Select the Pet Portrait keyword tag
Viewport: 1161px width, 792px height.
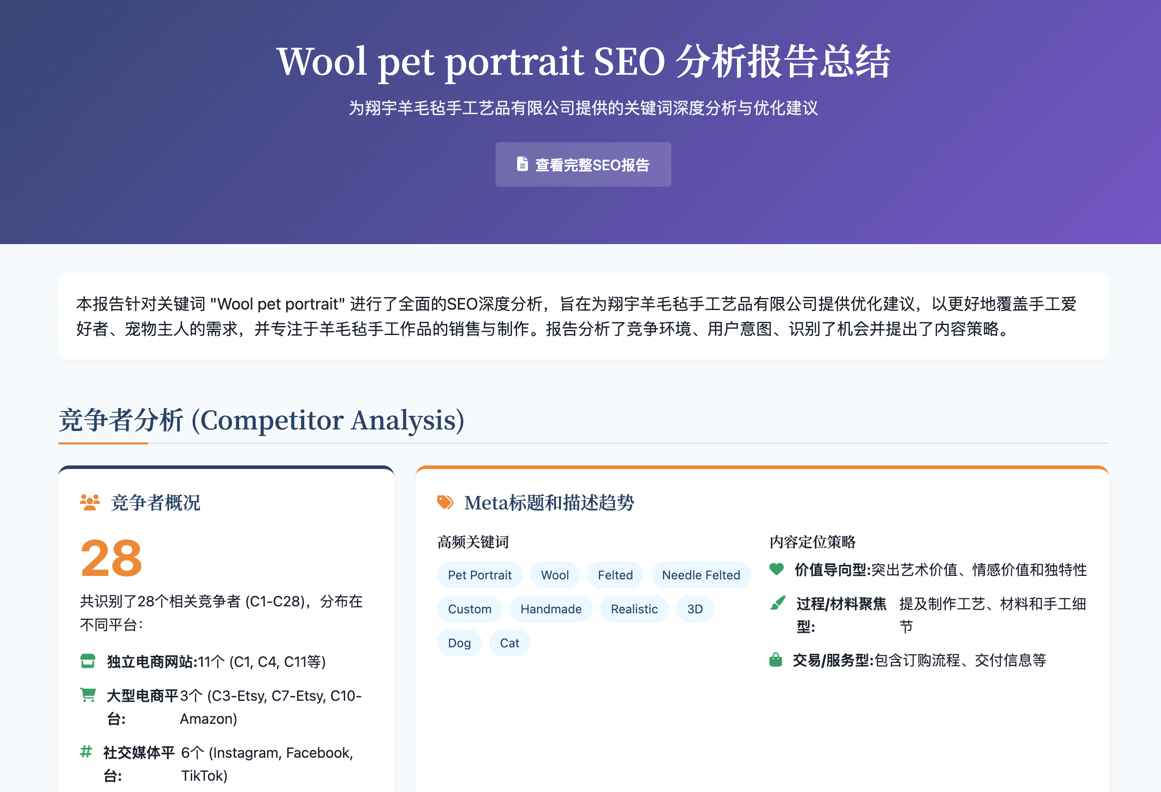click(x=479, y=575)
